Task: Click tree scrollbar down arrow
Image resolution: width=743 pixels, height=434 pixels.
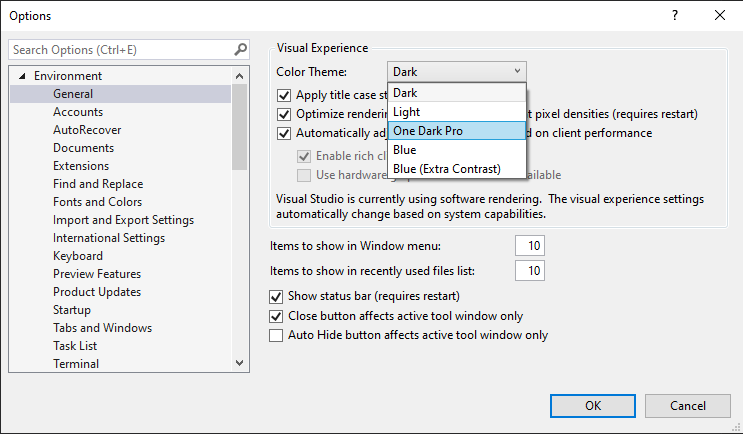Action: [239, 363]
